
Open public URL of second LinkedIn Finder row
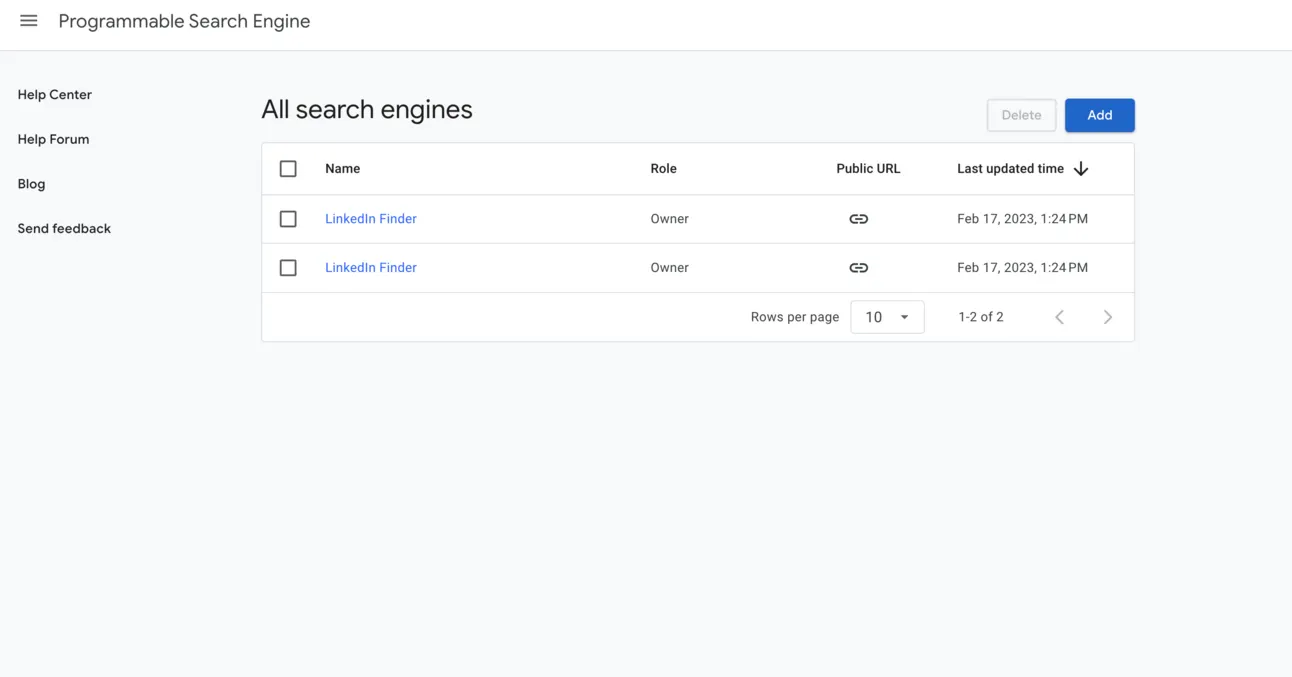[x=858, y=268]
